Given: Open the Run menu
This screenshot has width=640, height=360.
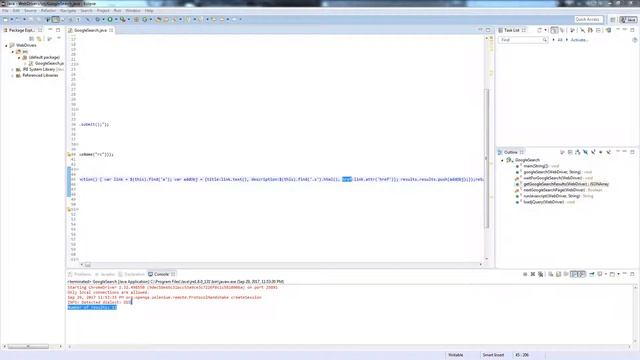Looking at the screenshot, I should [x=118, y=11].
